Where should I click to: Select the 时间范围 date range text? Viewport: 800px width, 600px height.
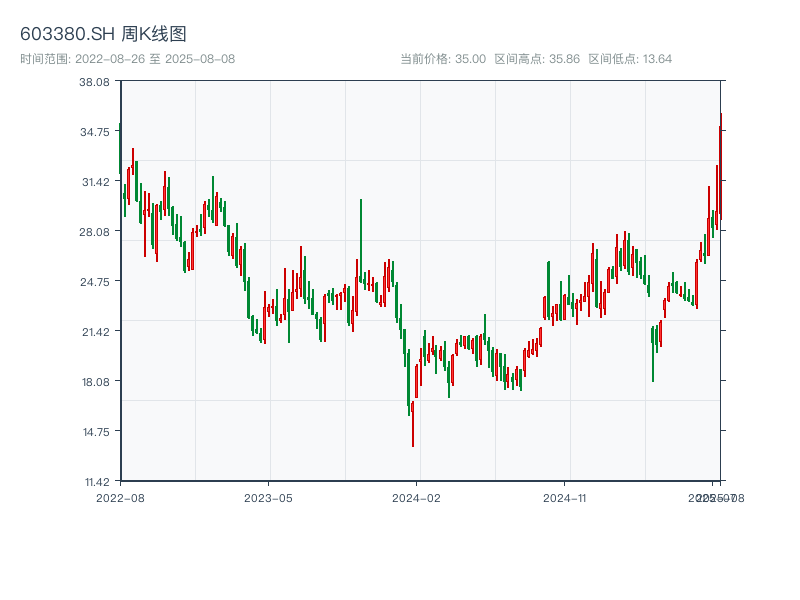pos(127,59)
